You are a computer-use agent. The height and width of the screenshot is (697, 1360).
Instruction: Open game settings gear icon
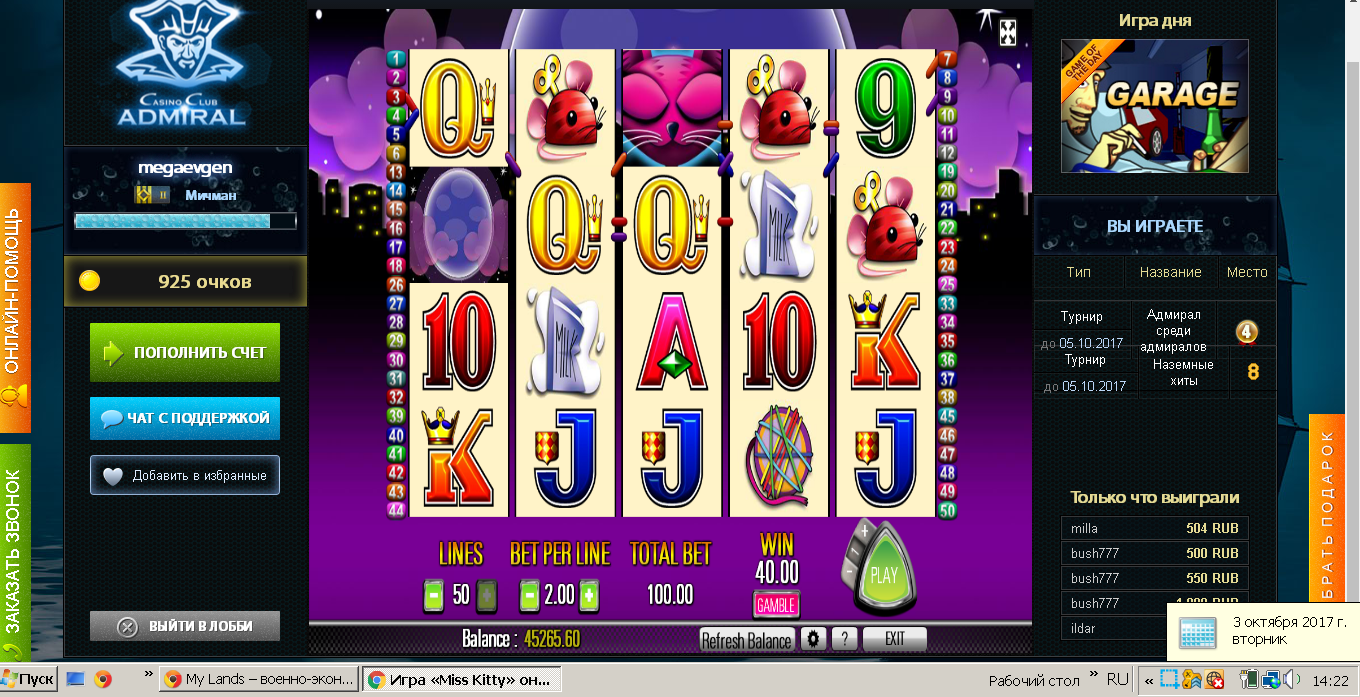(x=814, y=639)
